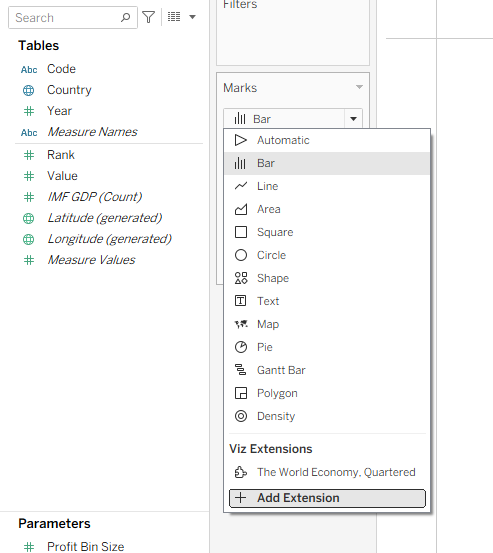Click the view-as-list grid icon
Viewport: 493px width, 553px height.
(174, 17)
